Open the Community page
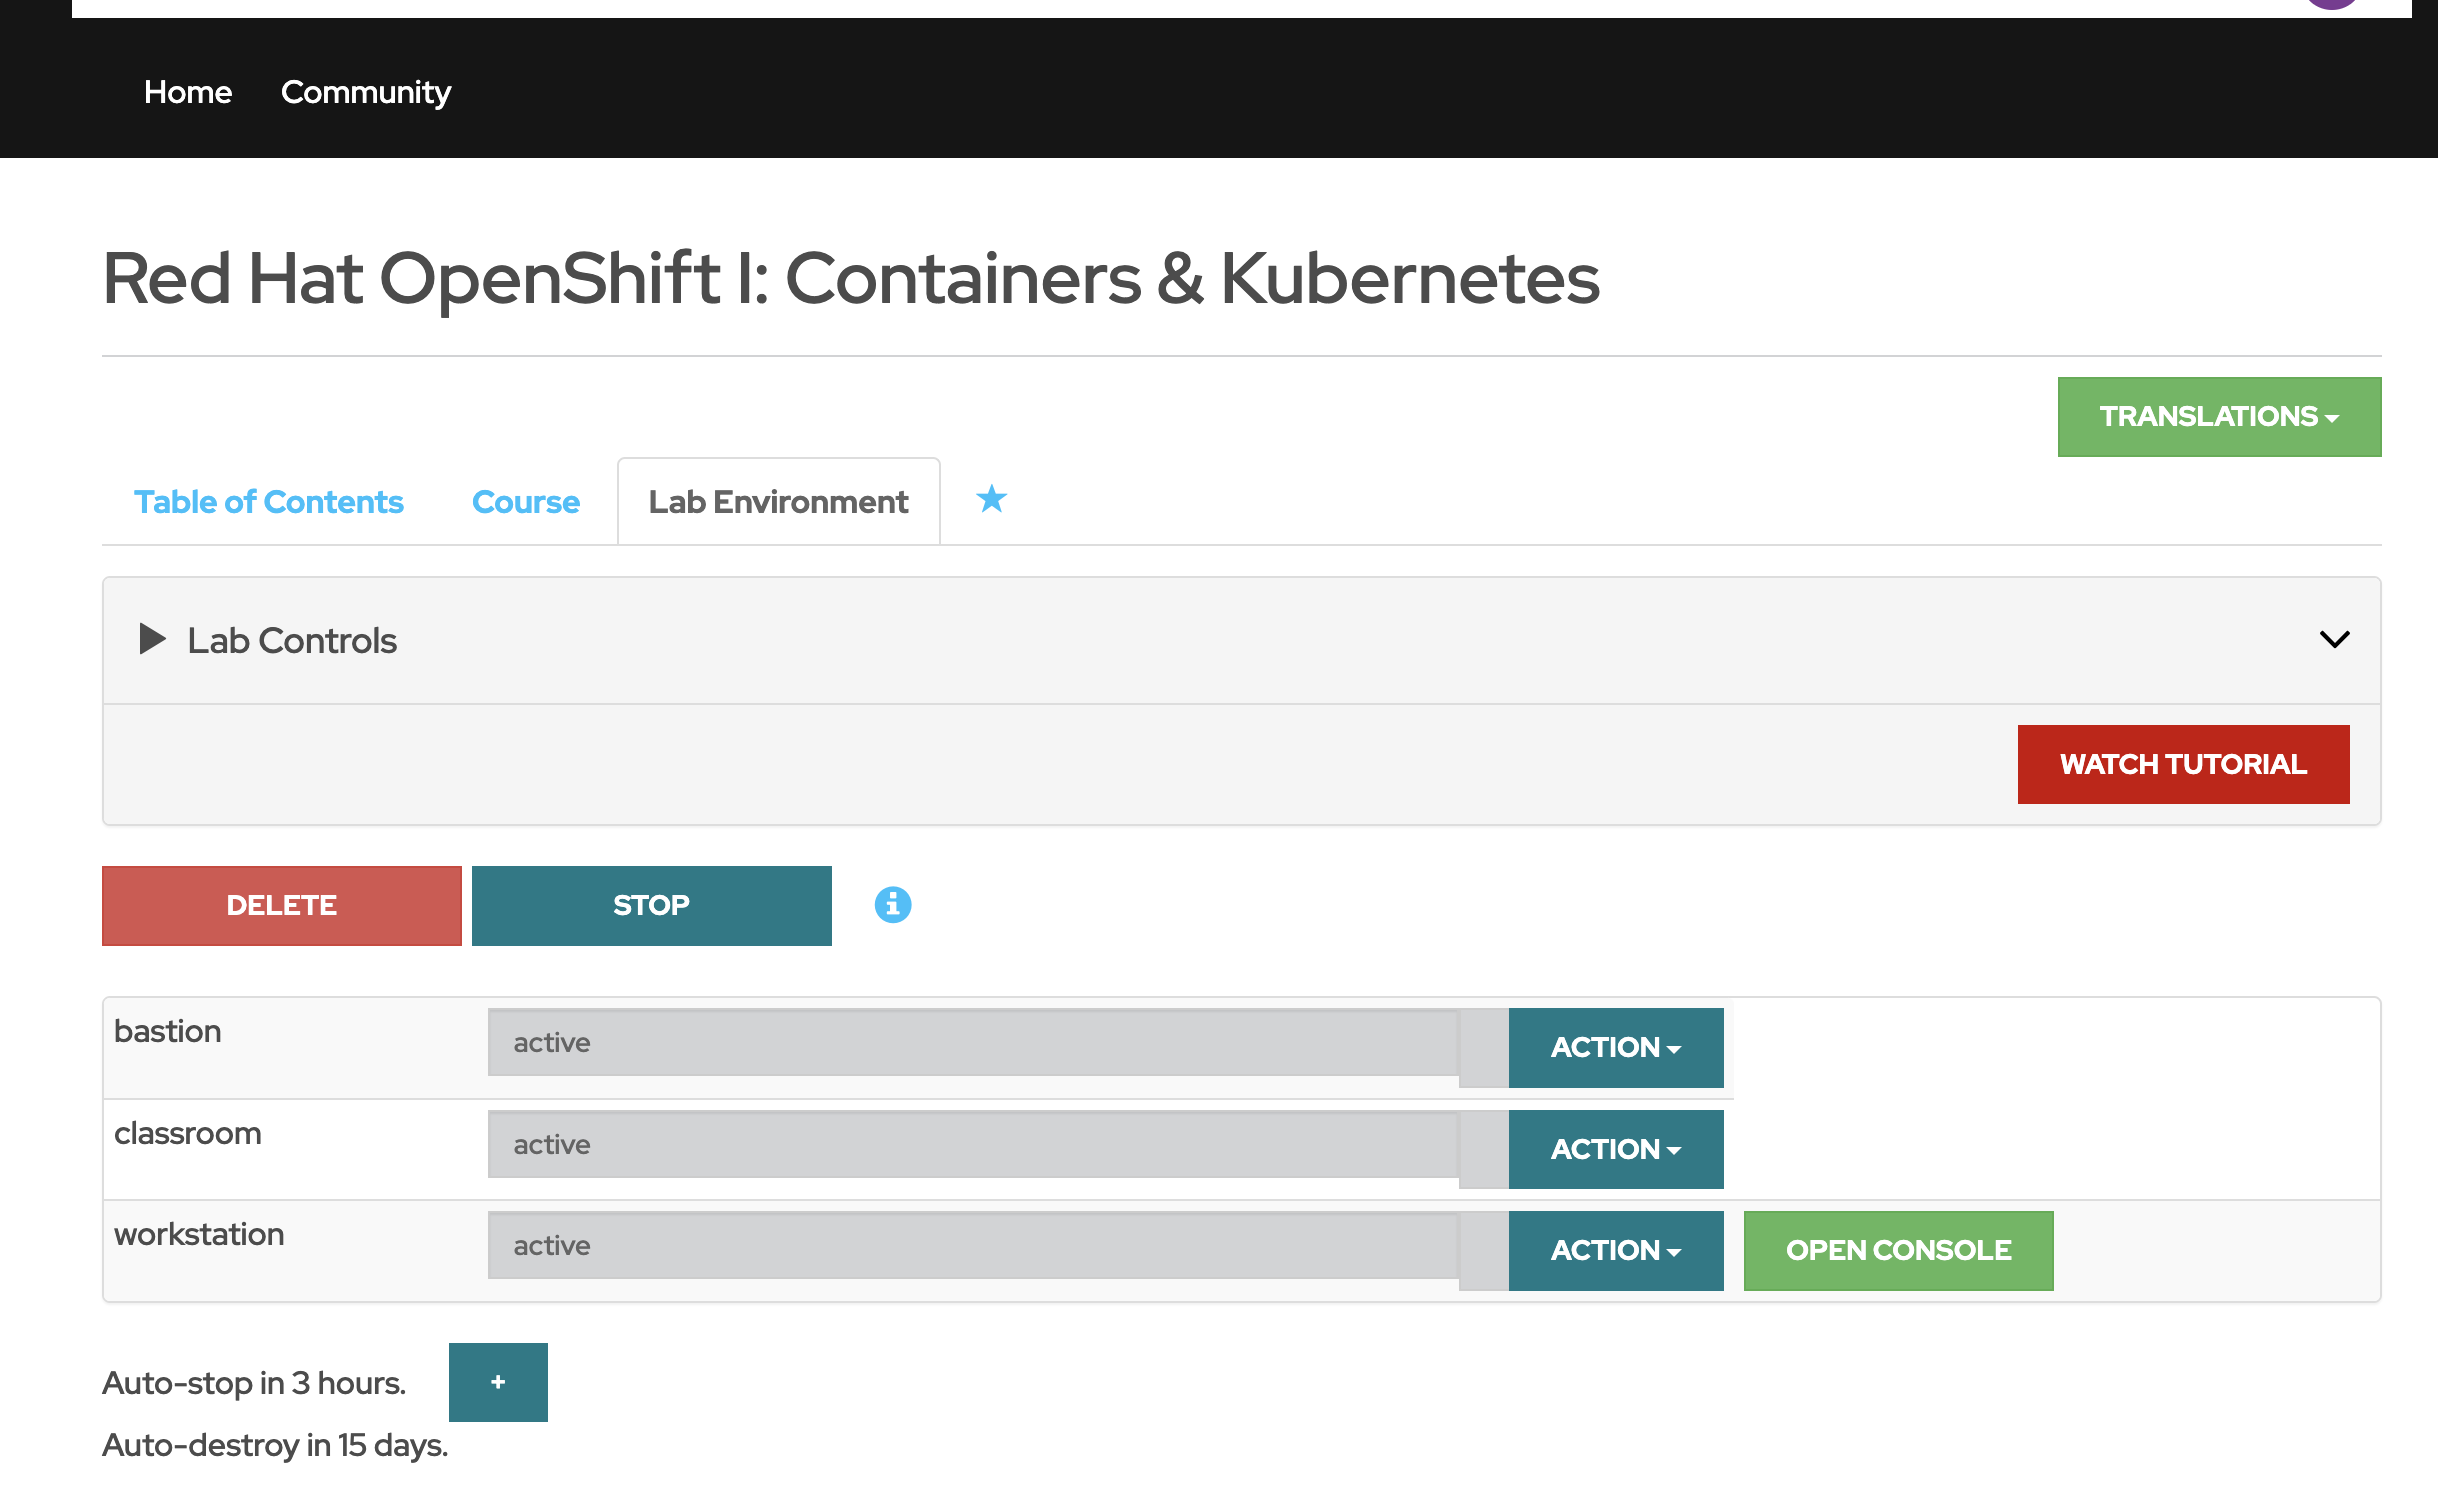 [366, 92]
